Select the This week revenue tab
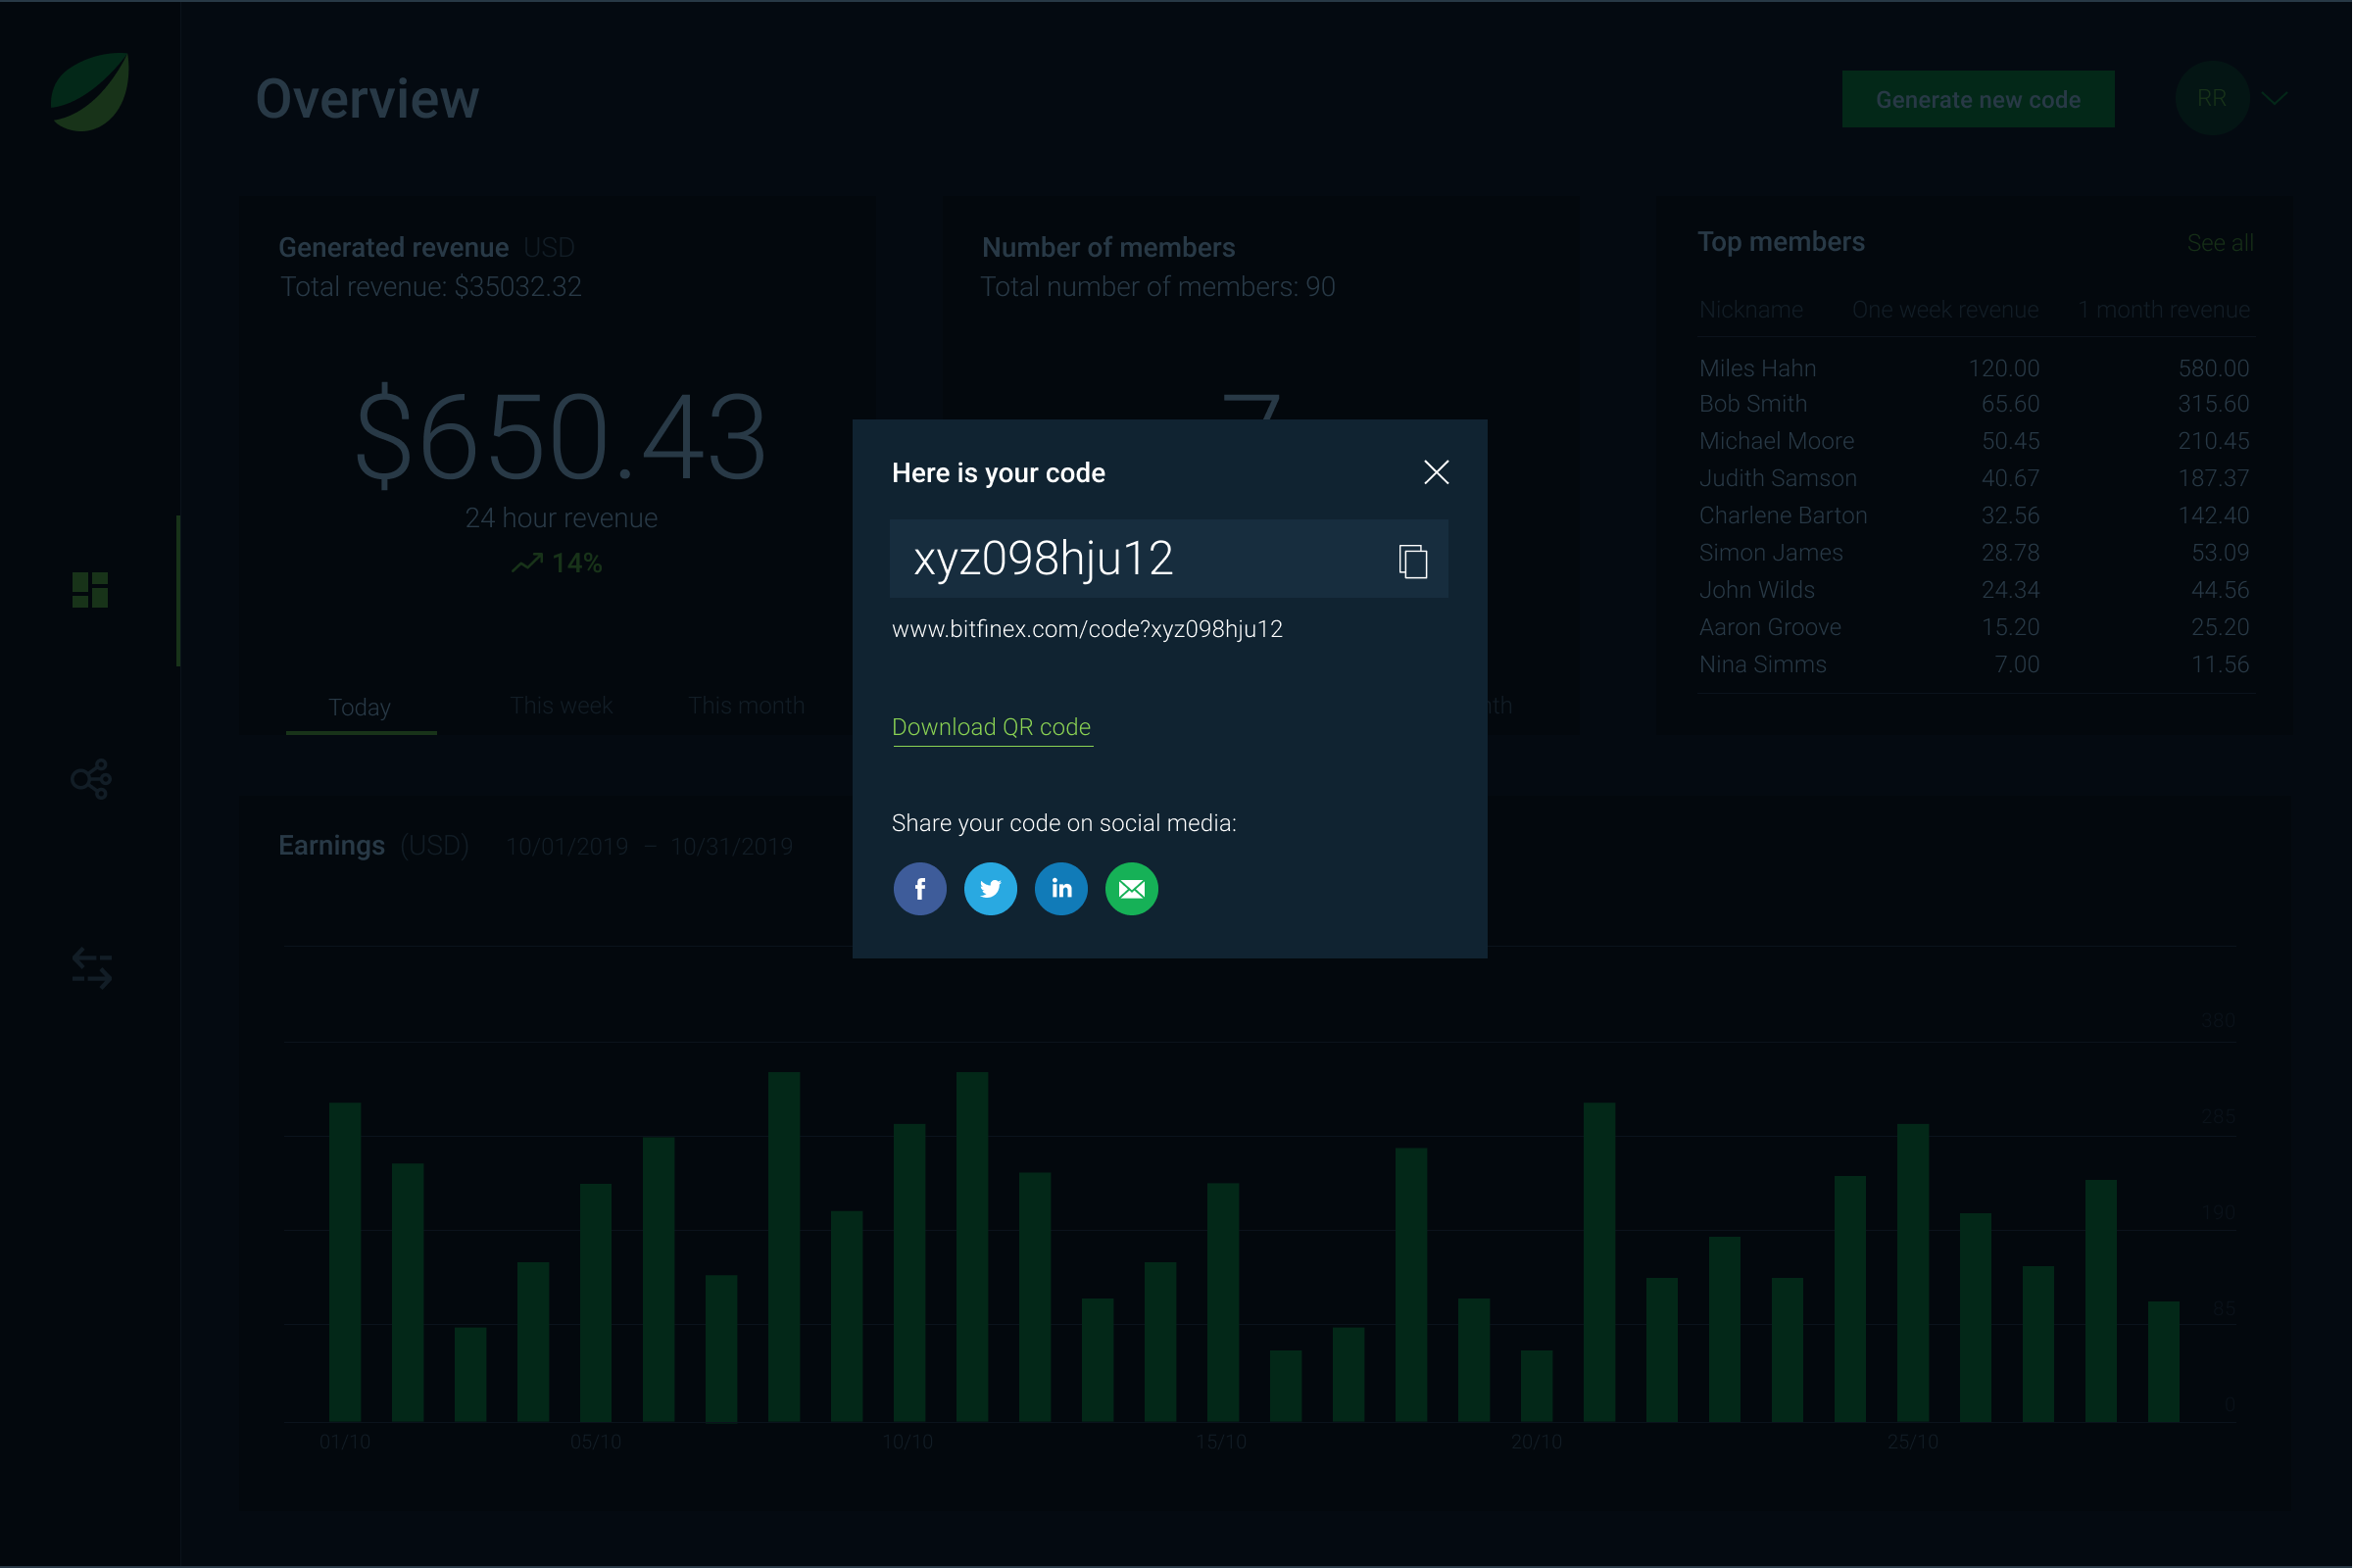 [561, 706]
